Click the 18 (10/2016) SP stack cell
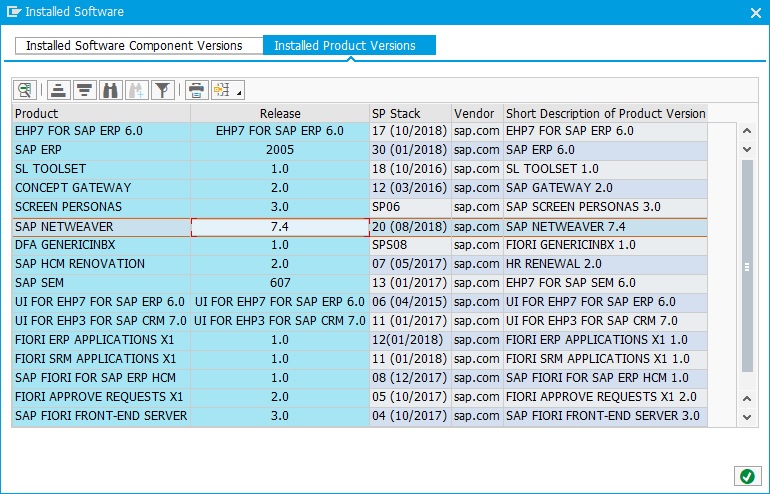Viewport: 770px width, 494px height. pos(410,169)
